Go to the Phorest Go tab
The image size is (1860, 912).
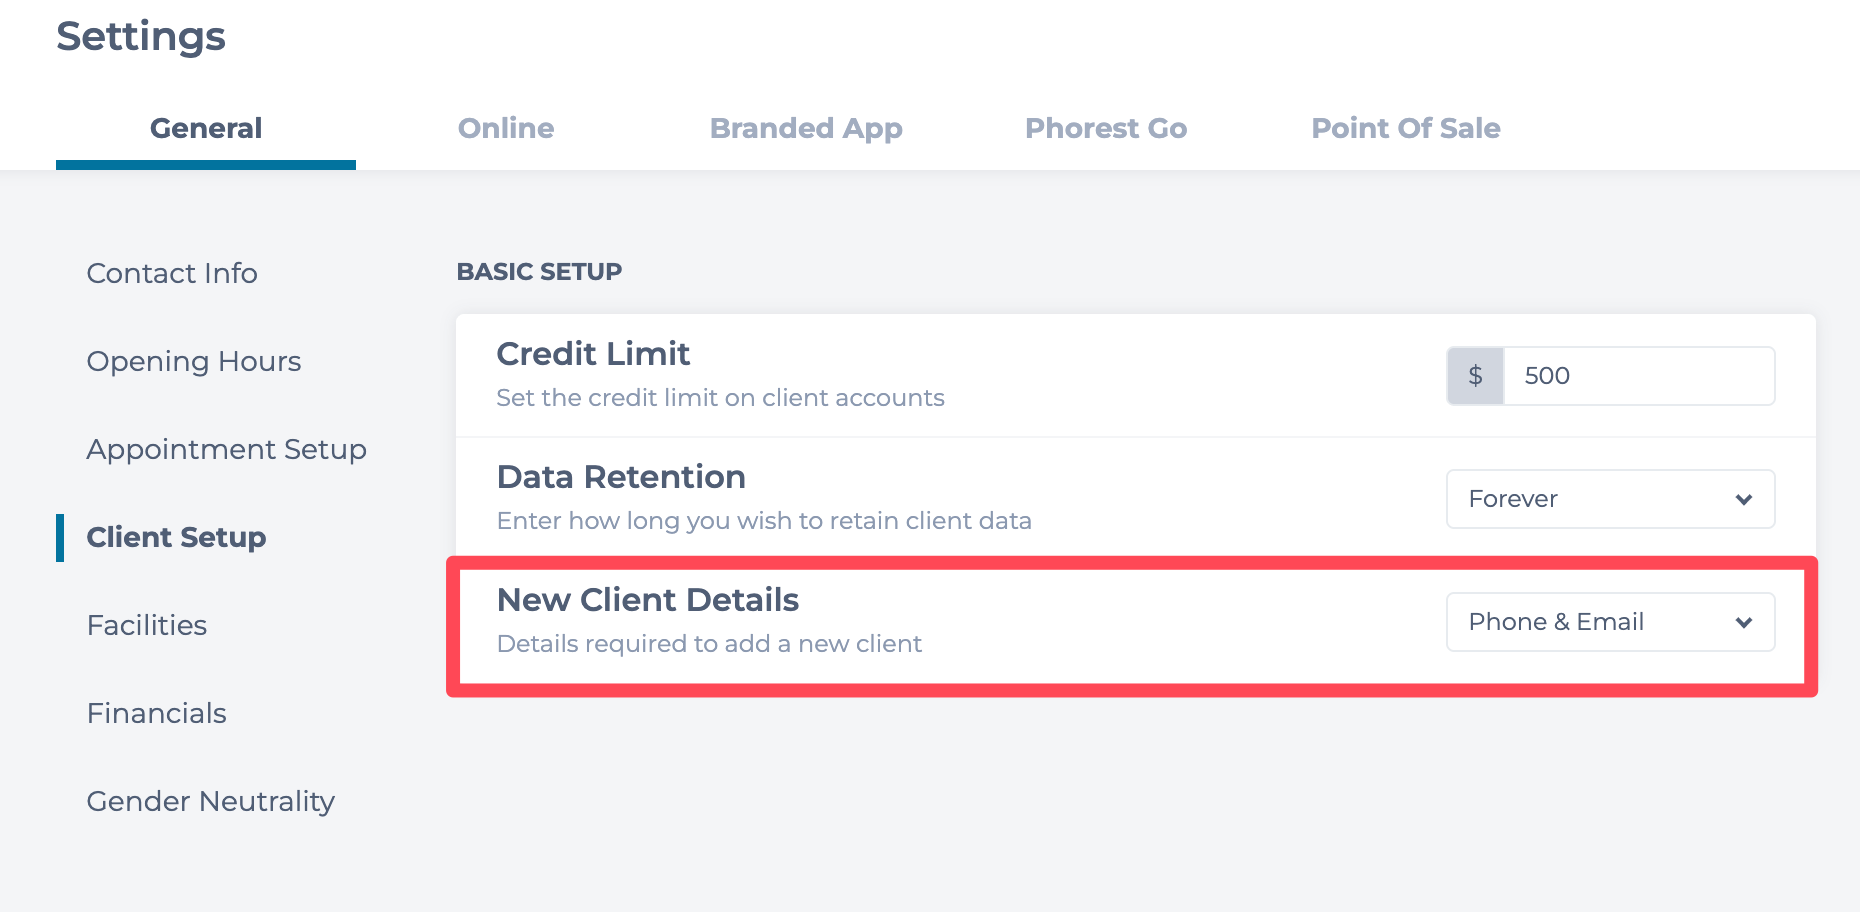tap(1106, 129)
